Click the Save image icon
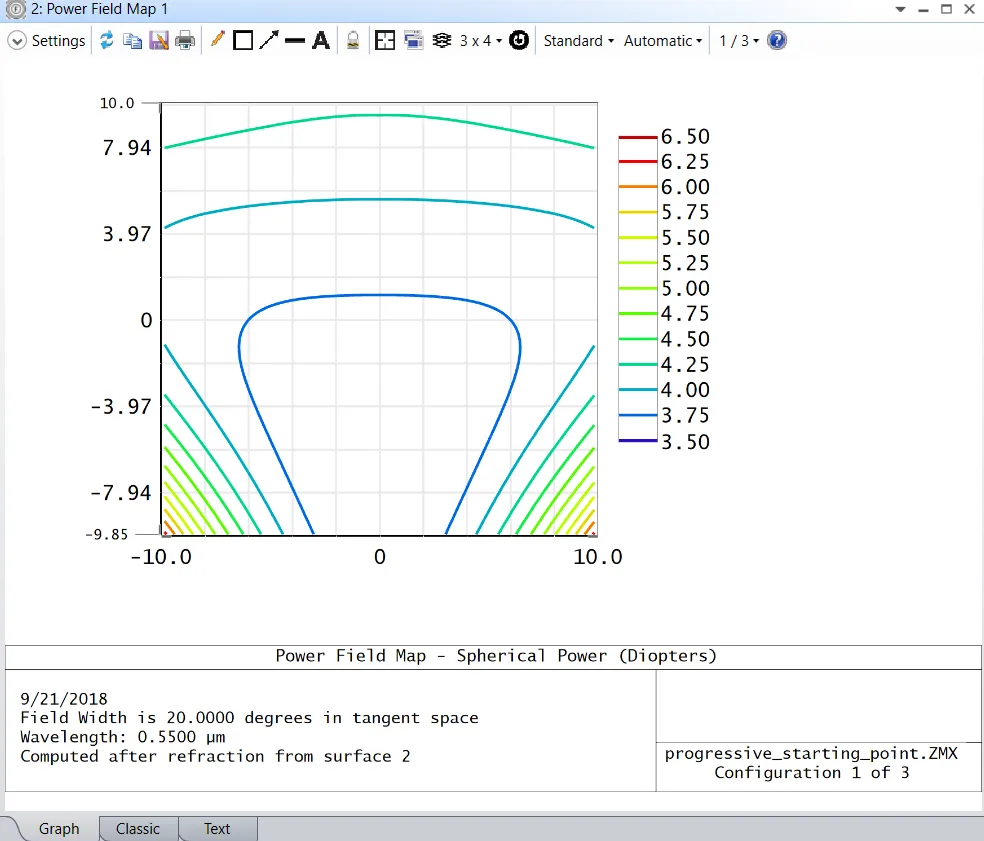The width and height of the screenshot is (984, 841). [x=158, y=41]
